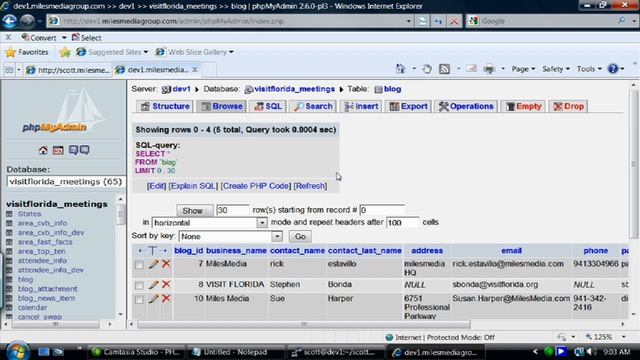Sort by business_name column header
This screenshot has height=360, width=640.
coord(236,251)
